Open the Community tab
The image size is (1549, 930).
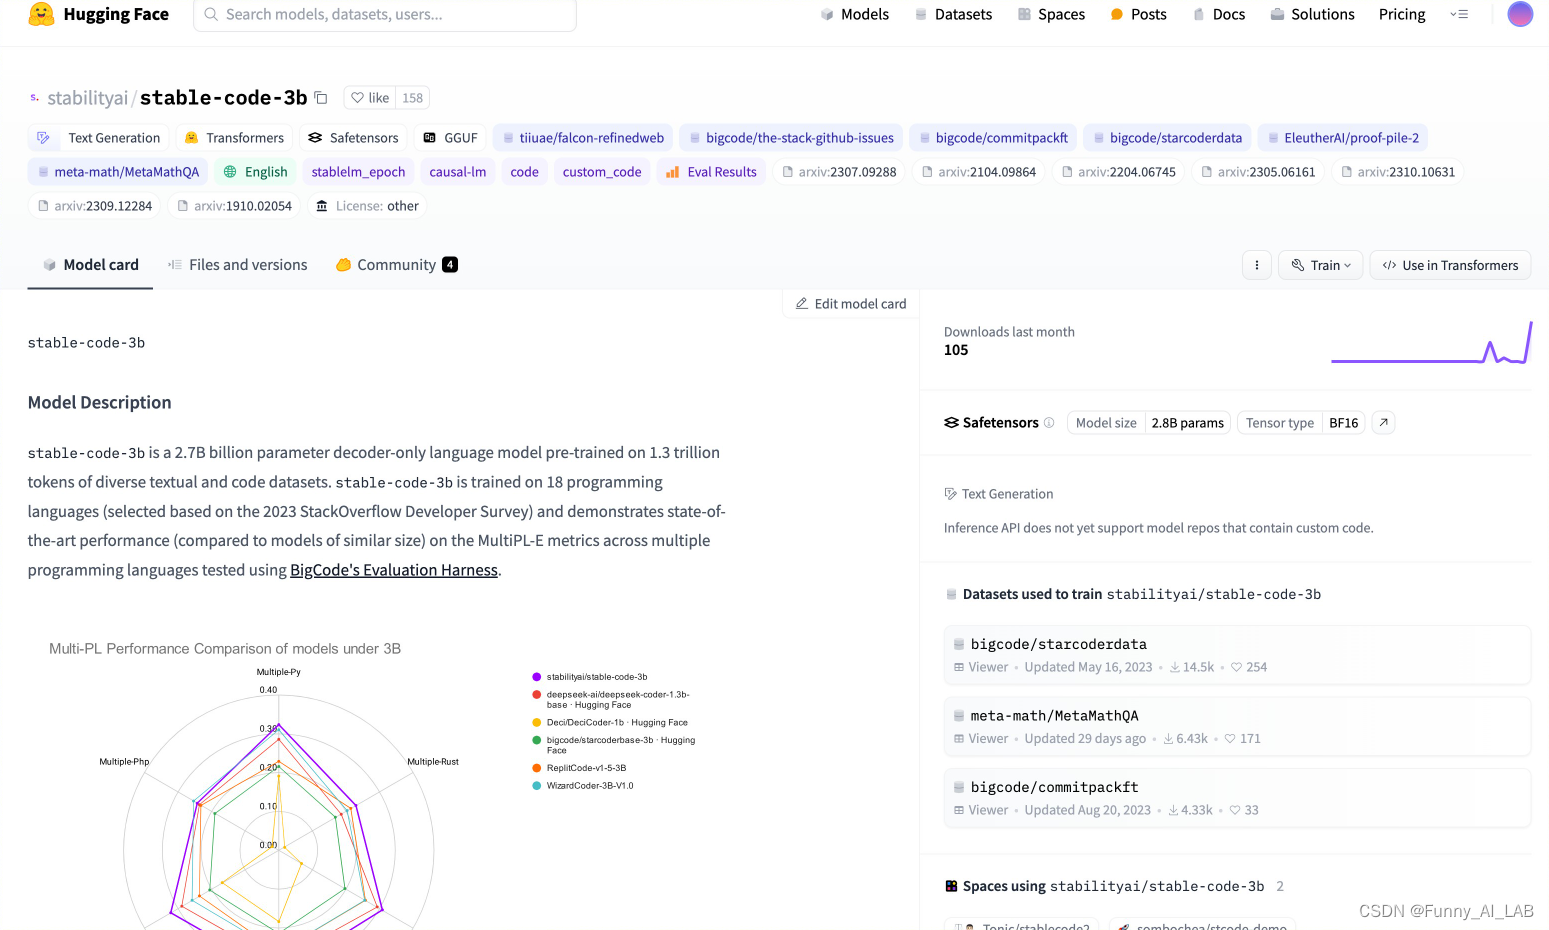tap(396, 265)
